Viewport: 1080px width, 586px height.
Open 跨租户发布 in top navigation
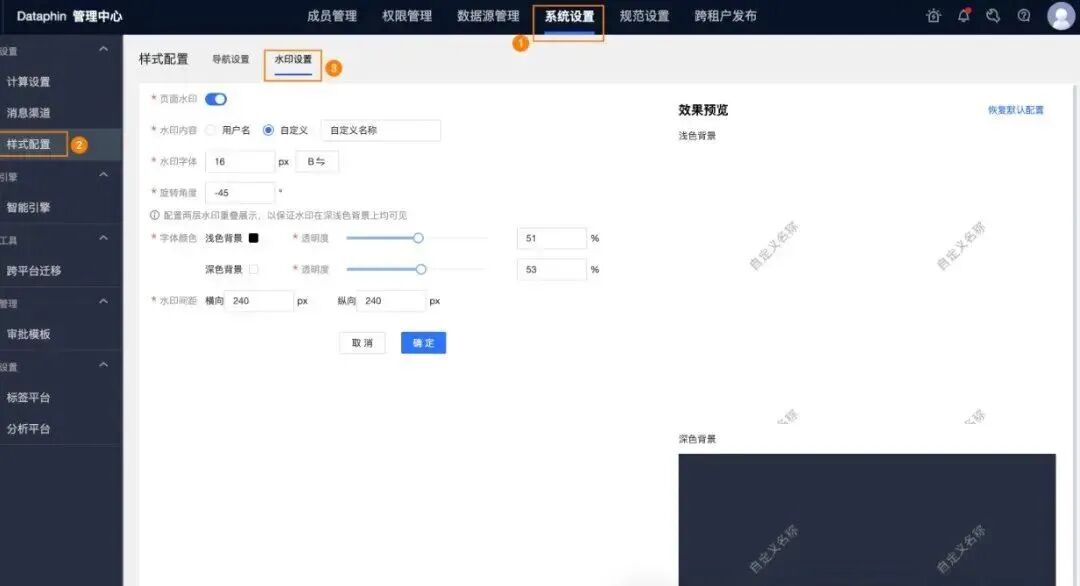tap(725, 16)
